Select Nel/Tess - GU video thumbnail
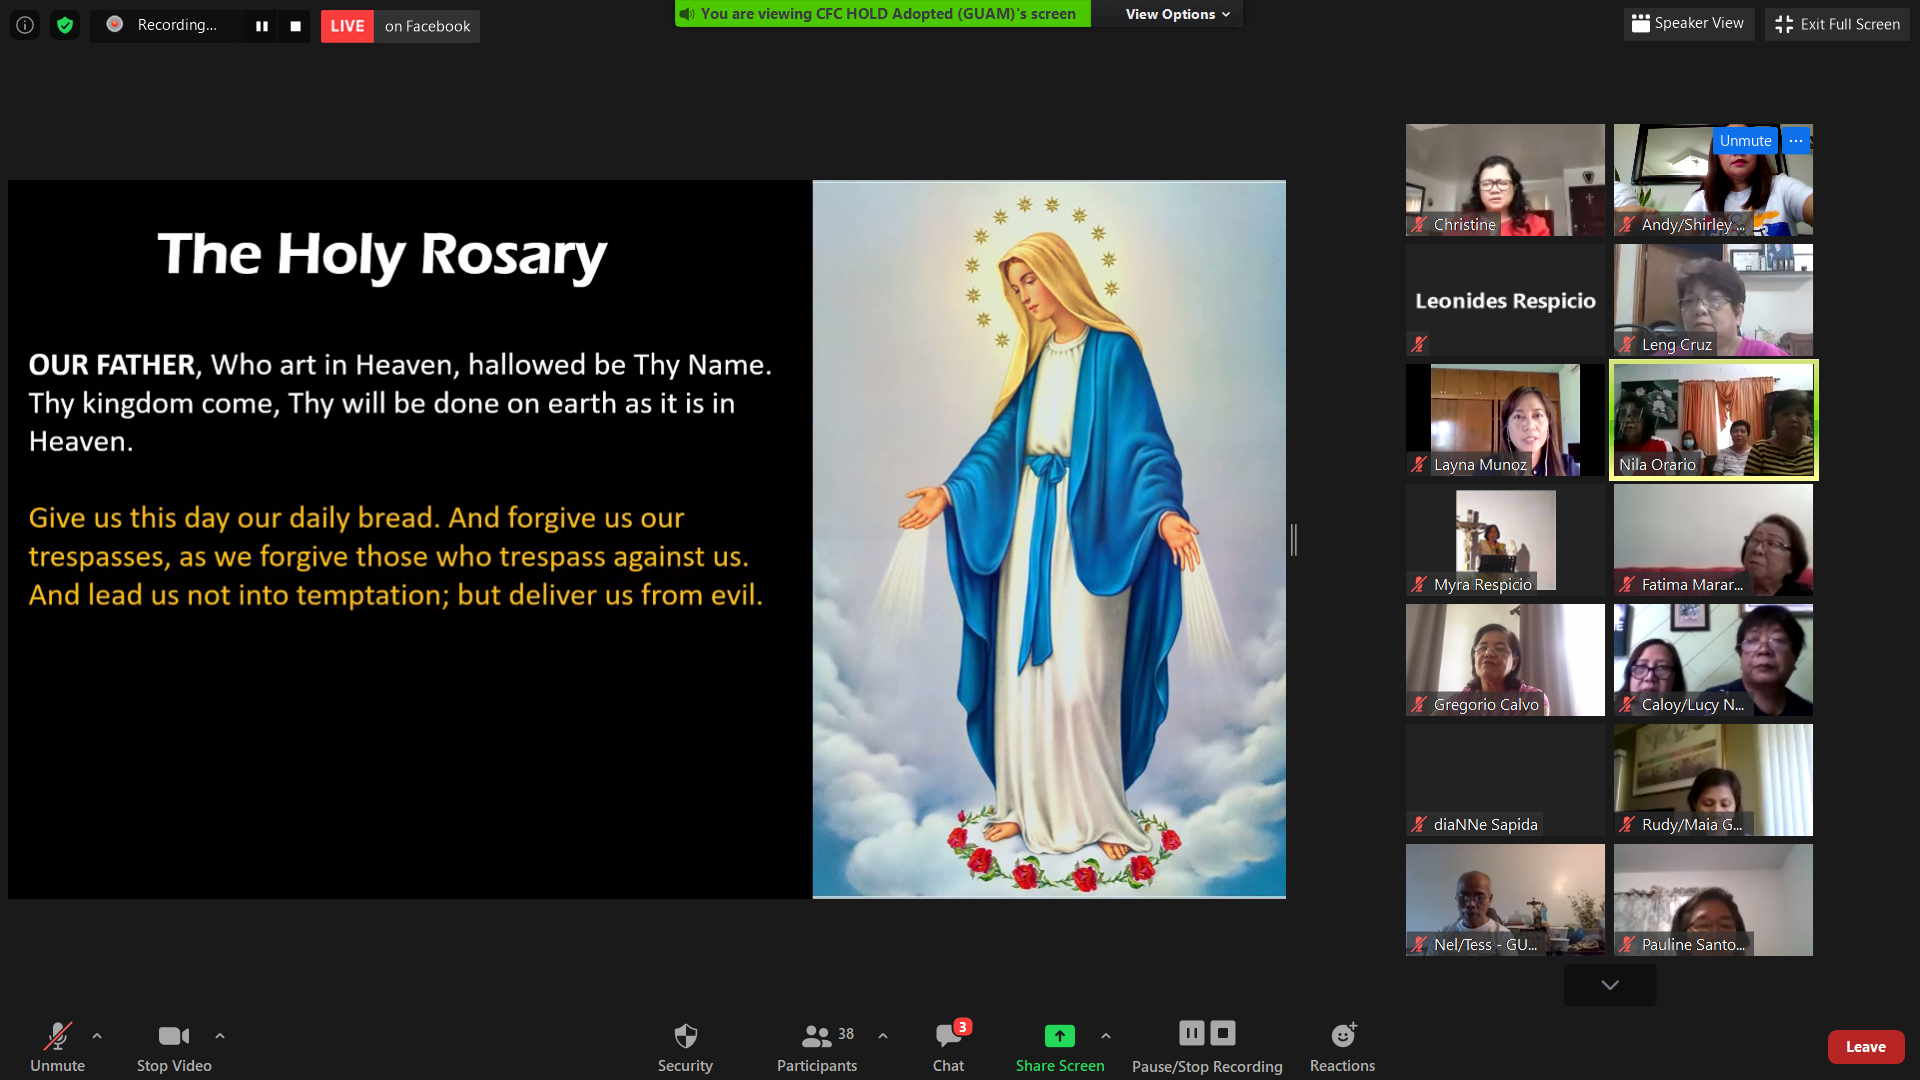1920x1080 pixels. pos(1505,900)
